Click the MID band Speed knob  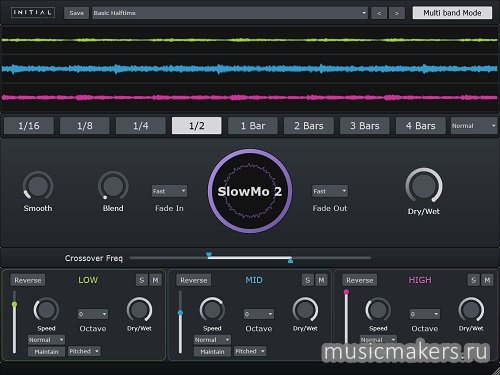click(212, 310)
